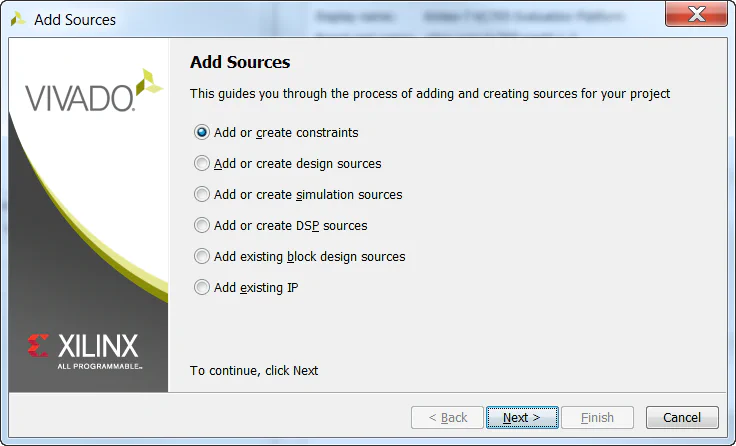Choose the Add existing IP option
The width and height of the screenshot is (736, 446).
[202, 288]
